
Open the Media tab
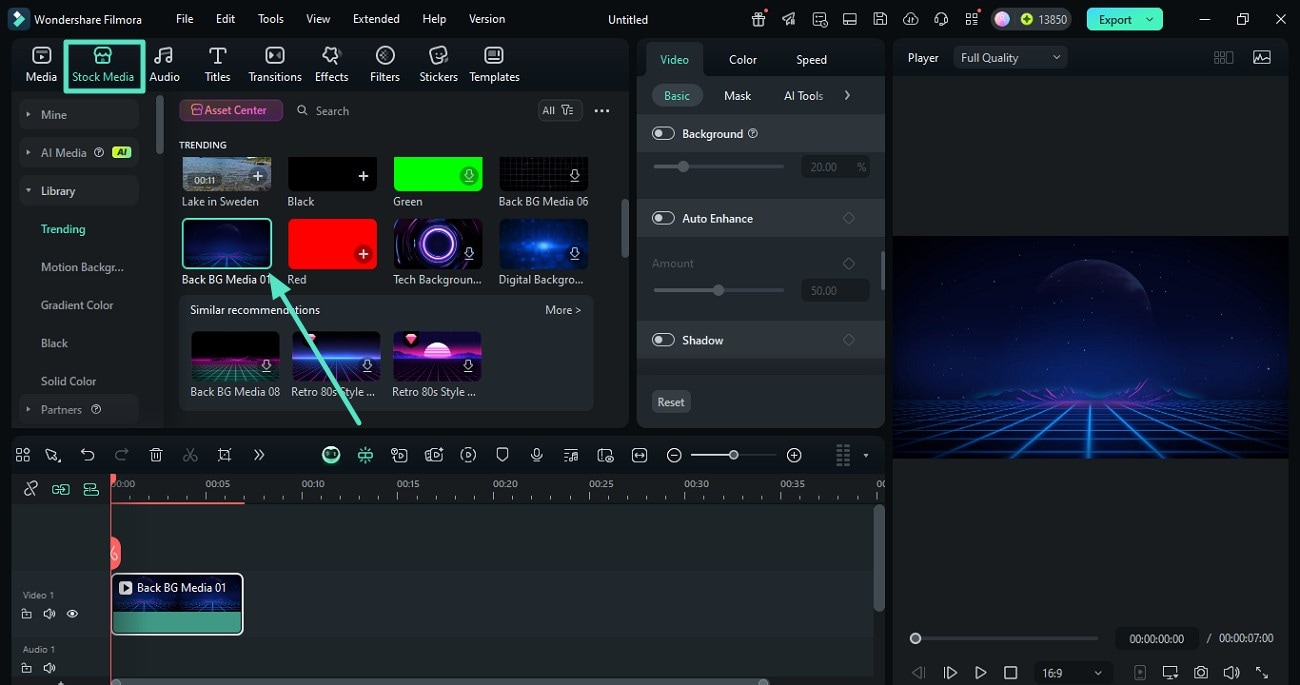click(41, 65)
